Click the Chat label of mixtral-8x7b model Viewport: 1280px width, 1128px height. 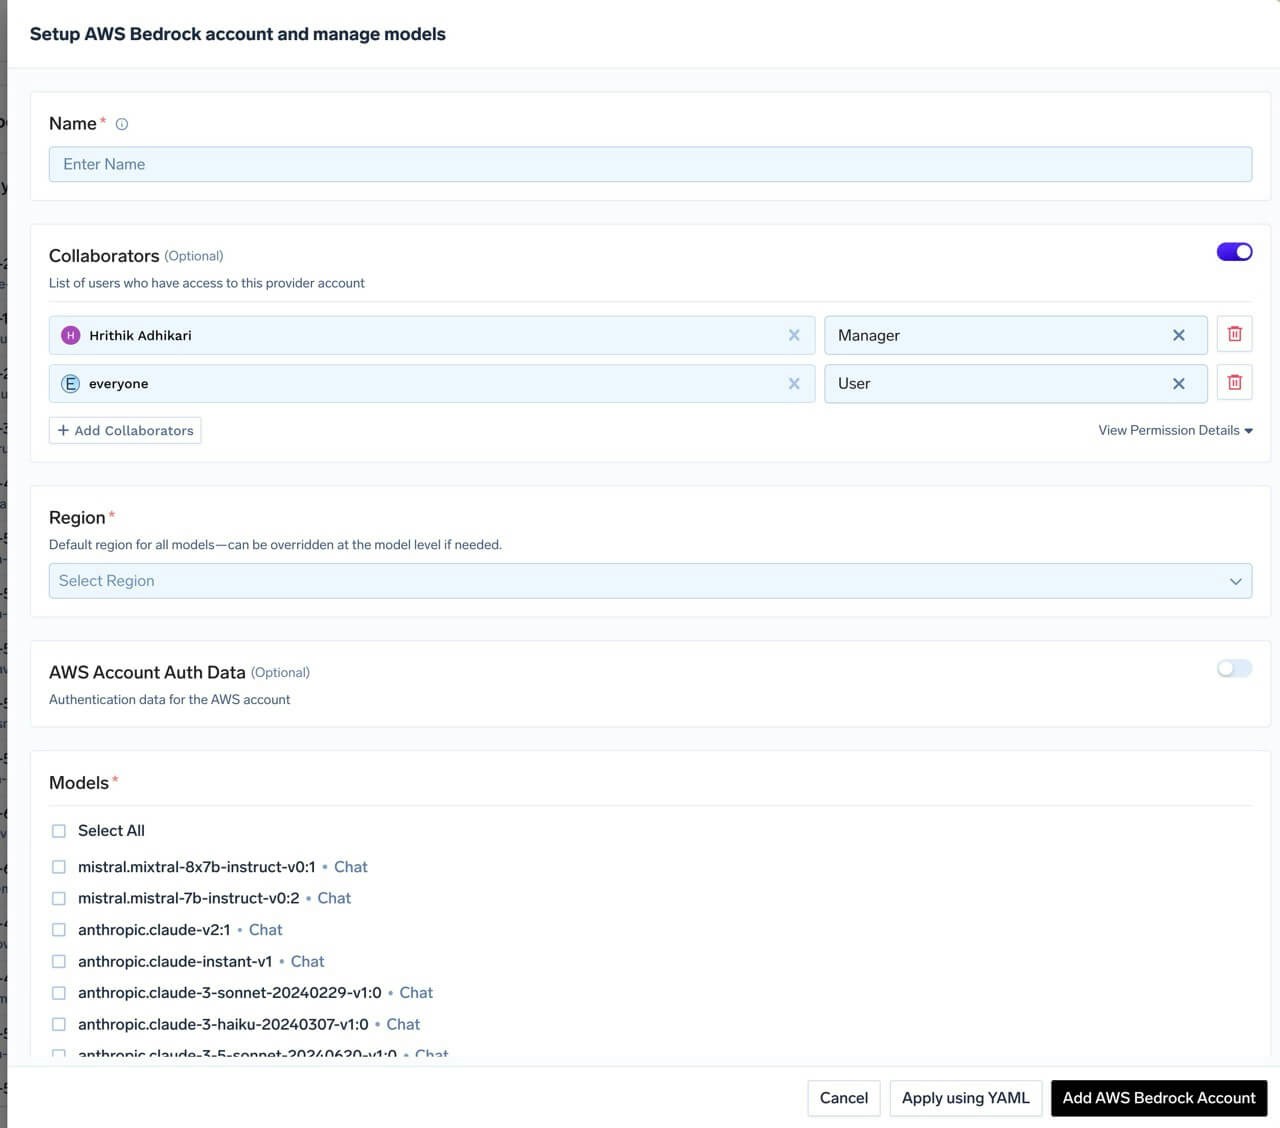(x=350, y=867)
